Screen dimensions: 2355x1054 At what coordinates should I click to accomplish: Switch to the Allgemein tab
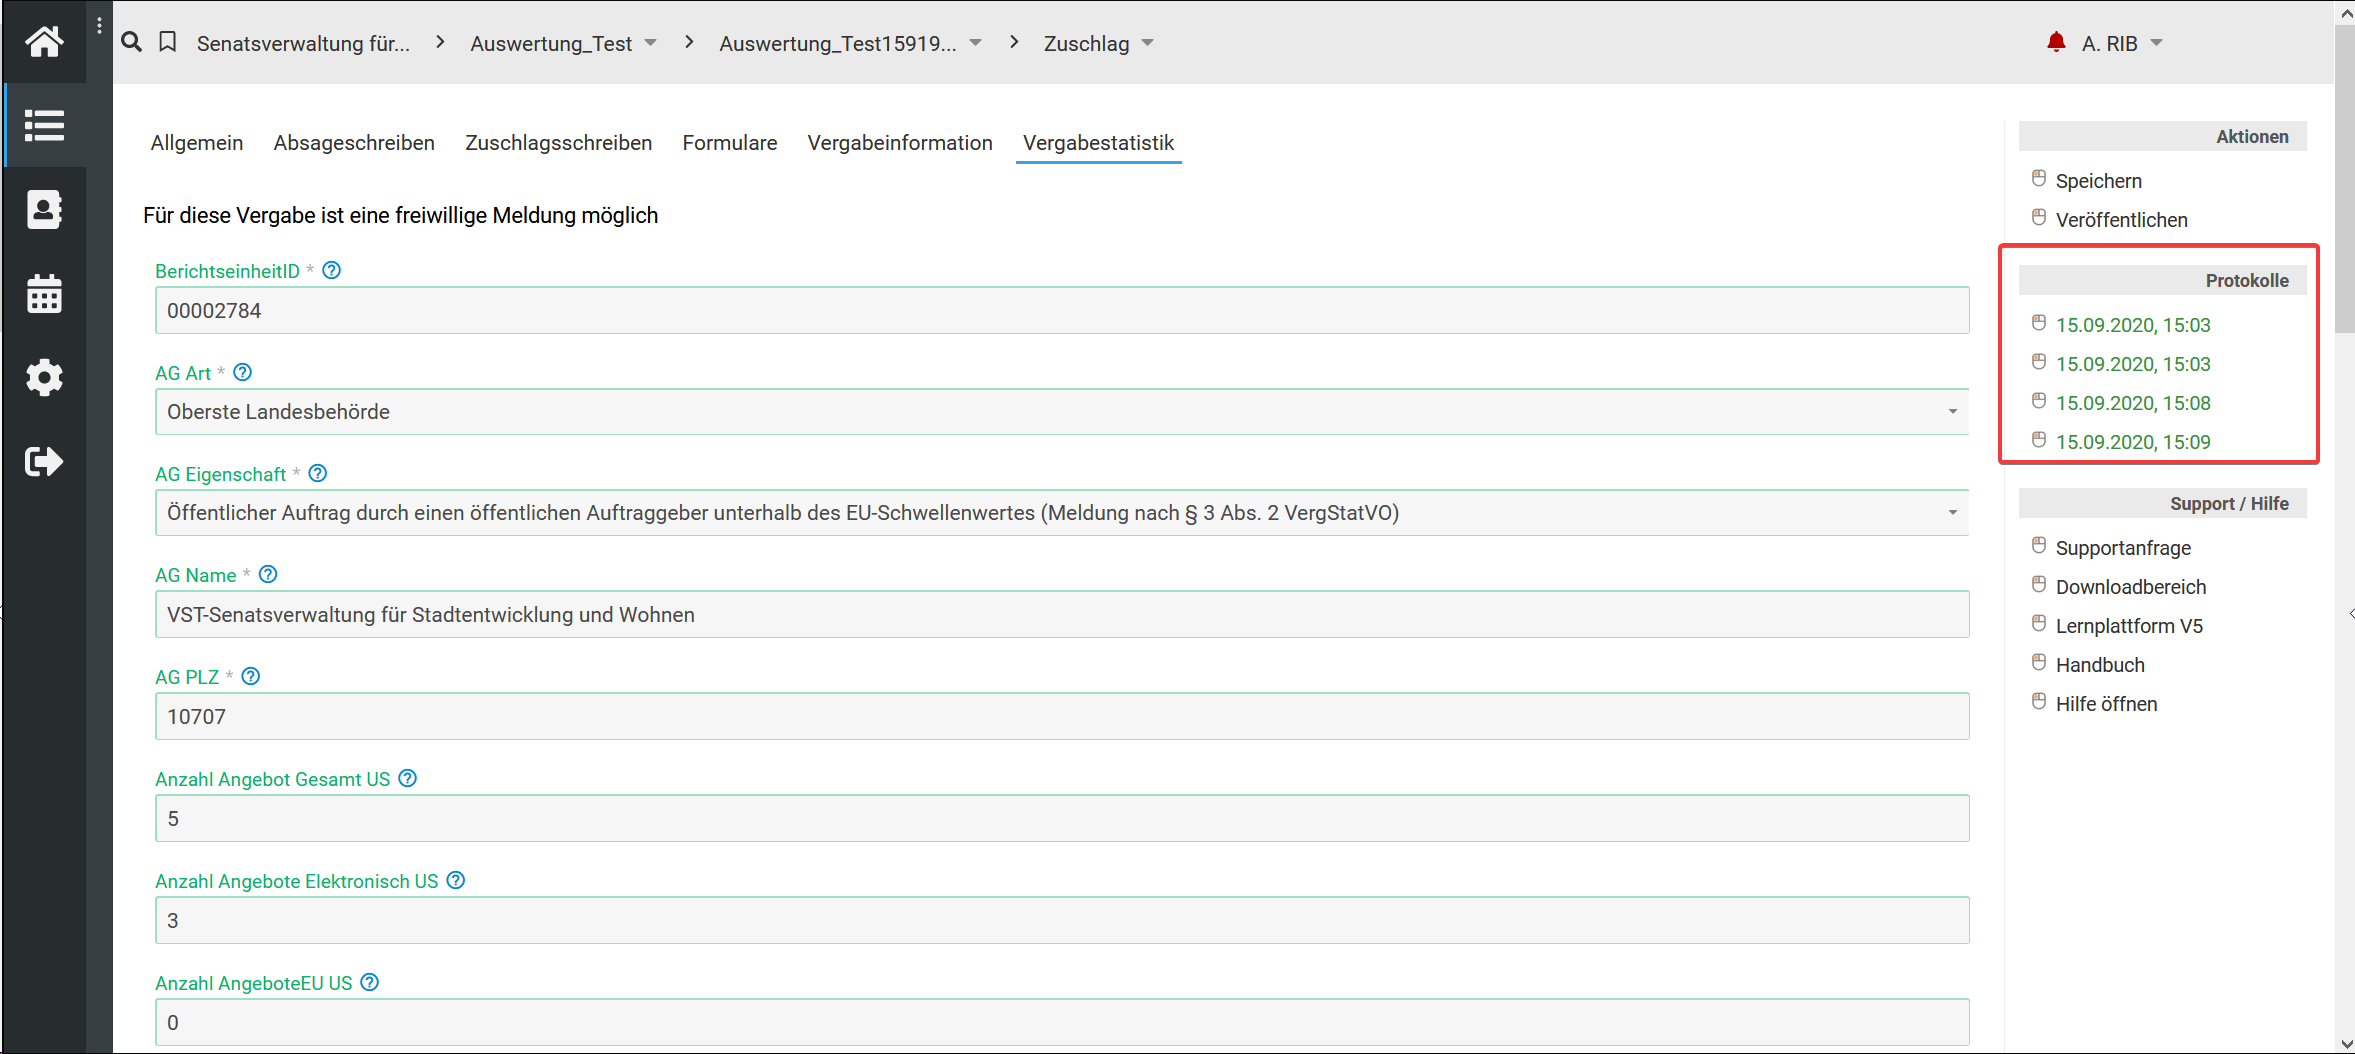tap(197, 143)
